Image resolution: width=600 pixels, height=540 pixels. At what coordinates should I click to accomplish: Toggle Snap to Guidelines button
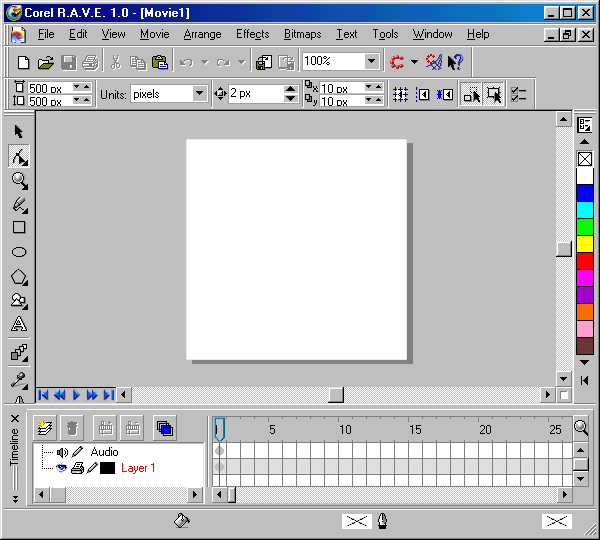coord(422,94)
